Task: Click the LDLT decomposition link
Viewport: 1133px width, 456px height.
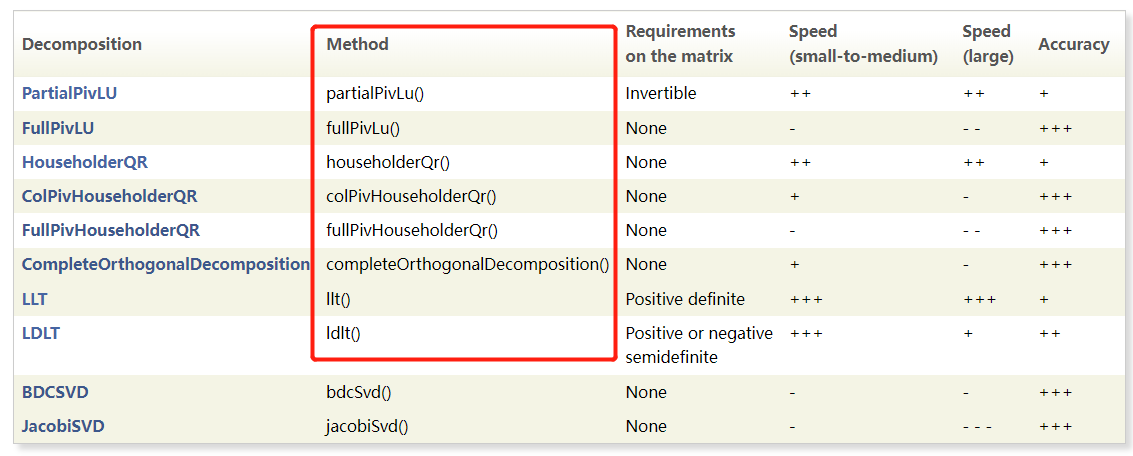Action: tap(41, 333)
